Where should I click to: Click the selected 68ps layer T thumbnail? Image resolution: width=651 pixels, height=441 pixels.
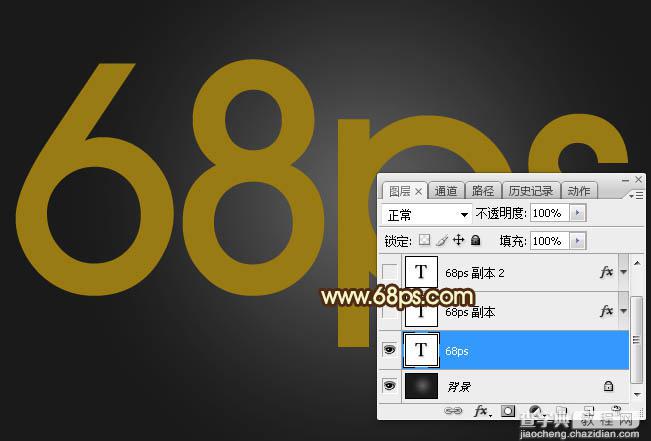point(421,350)
